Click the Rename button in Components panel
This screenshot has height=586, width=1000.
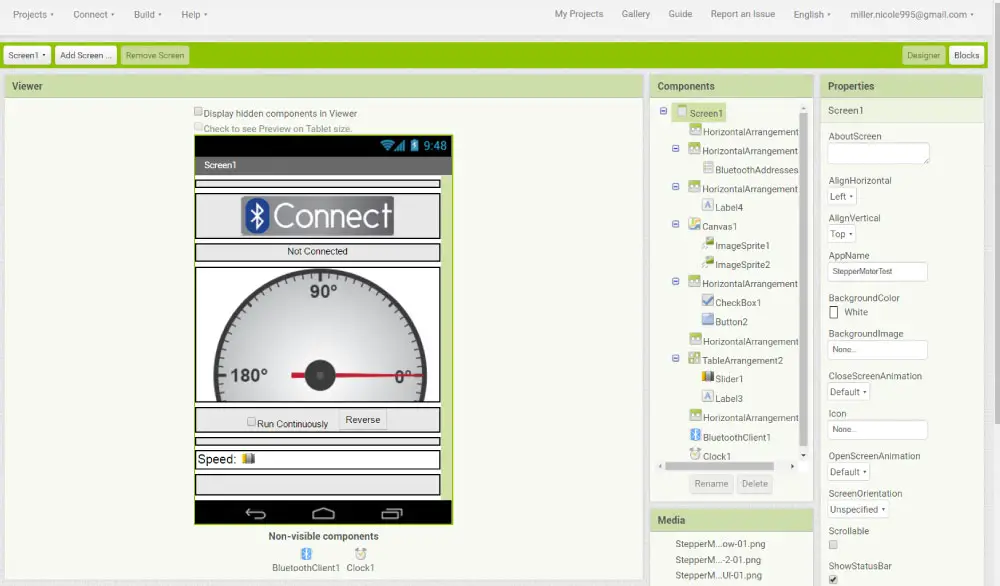(x=711, y=484)
